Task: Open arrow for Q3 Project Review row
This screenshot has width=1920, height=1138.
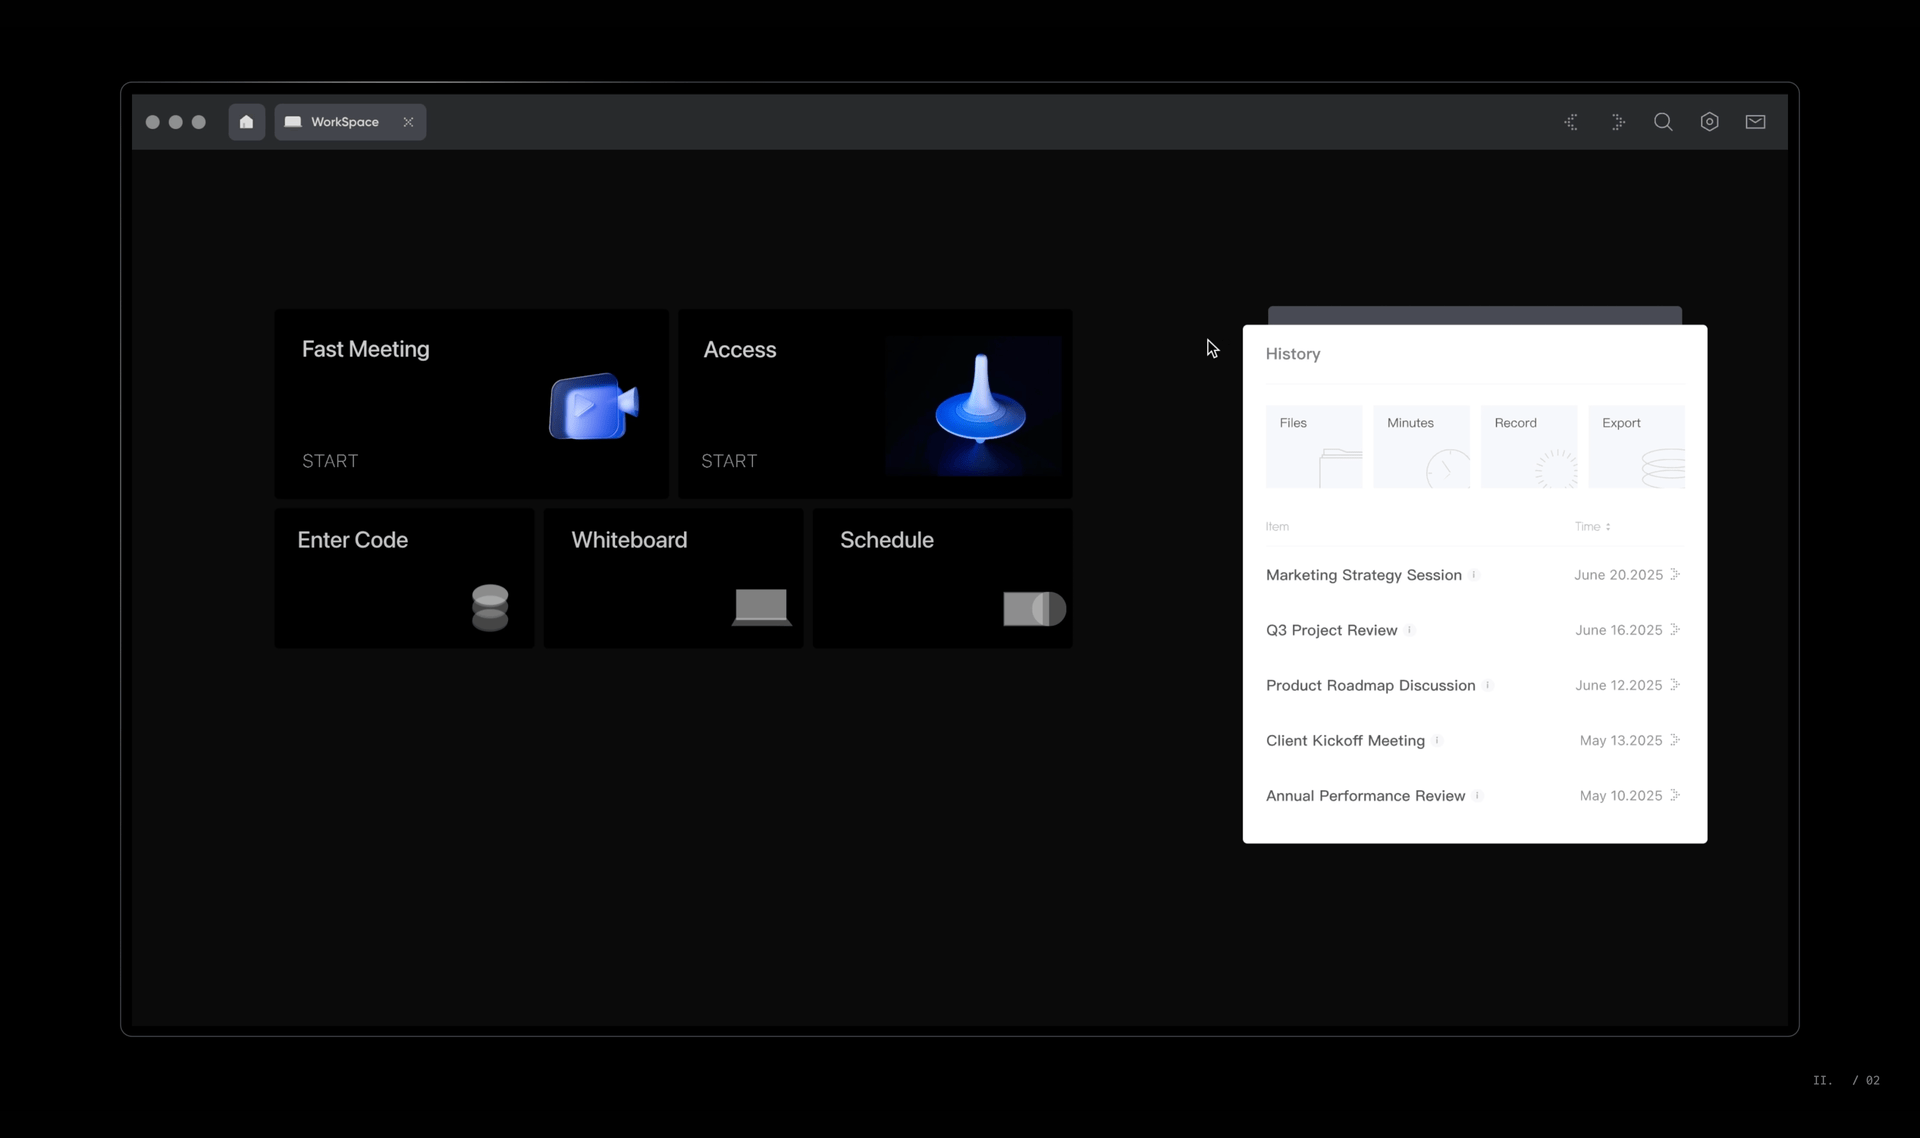Action: coord(1675,629)
